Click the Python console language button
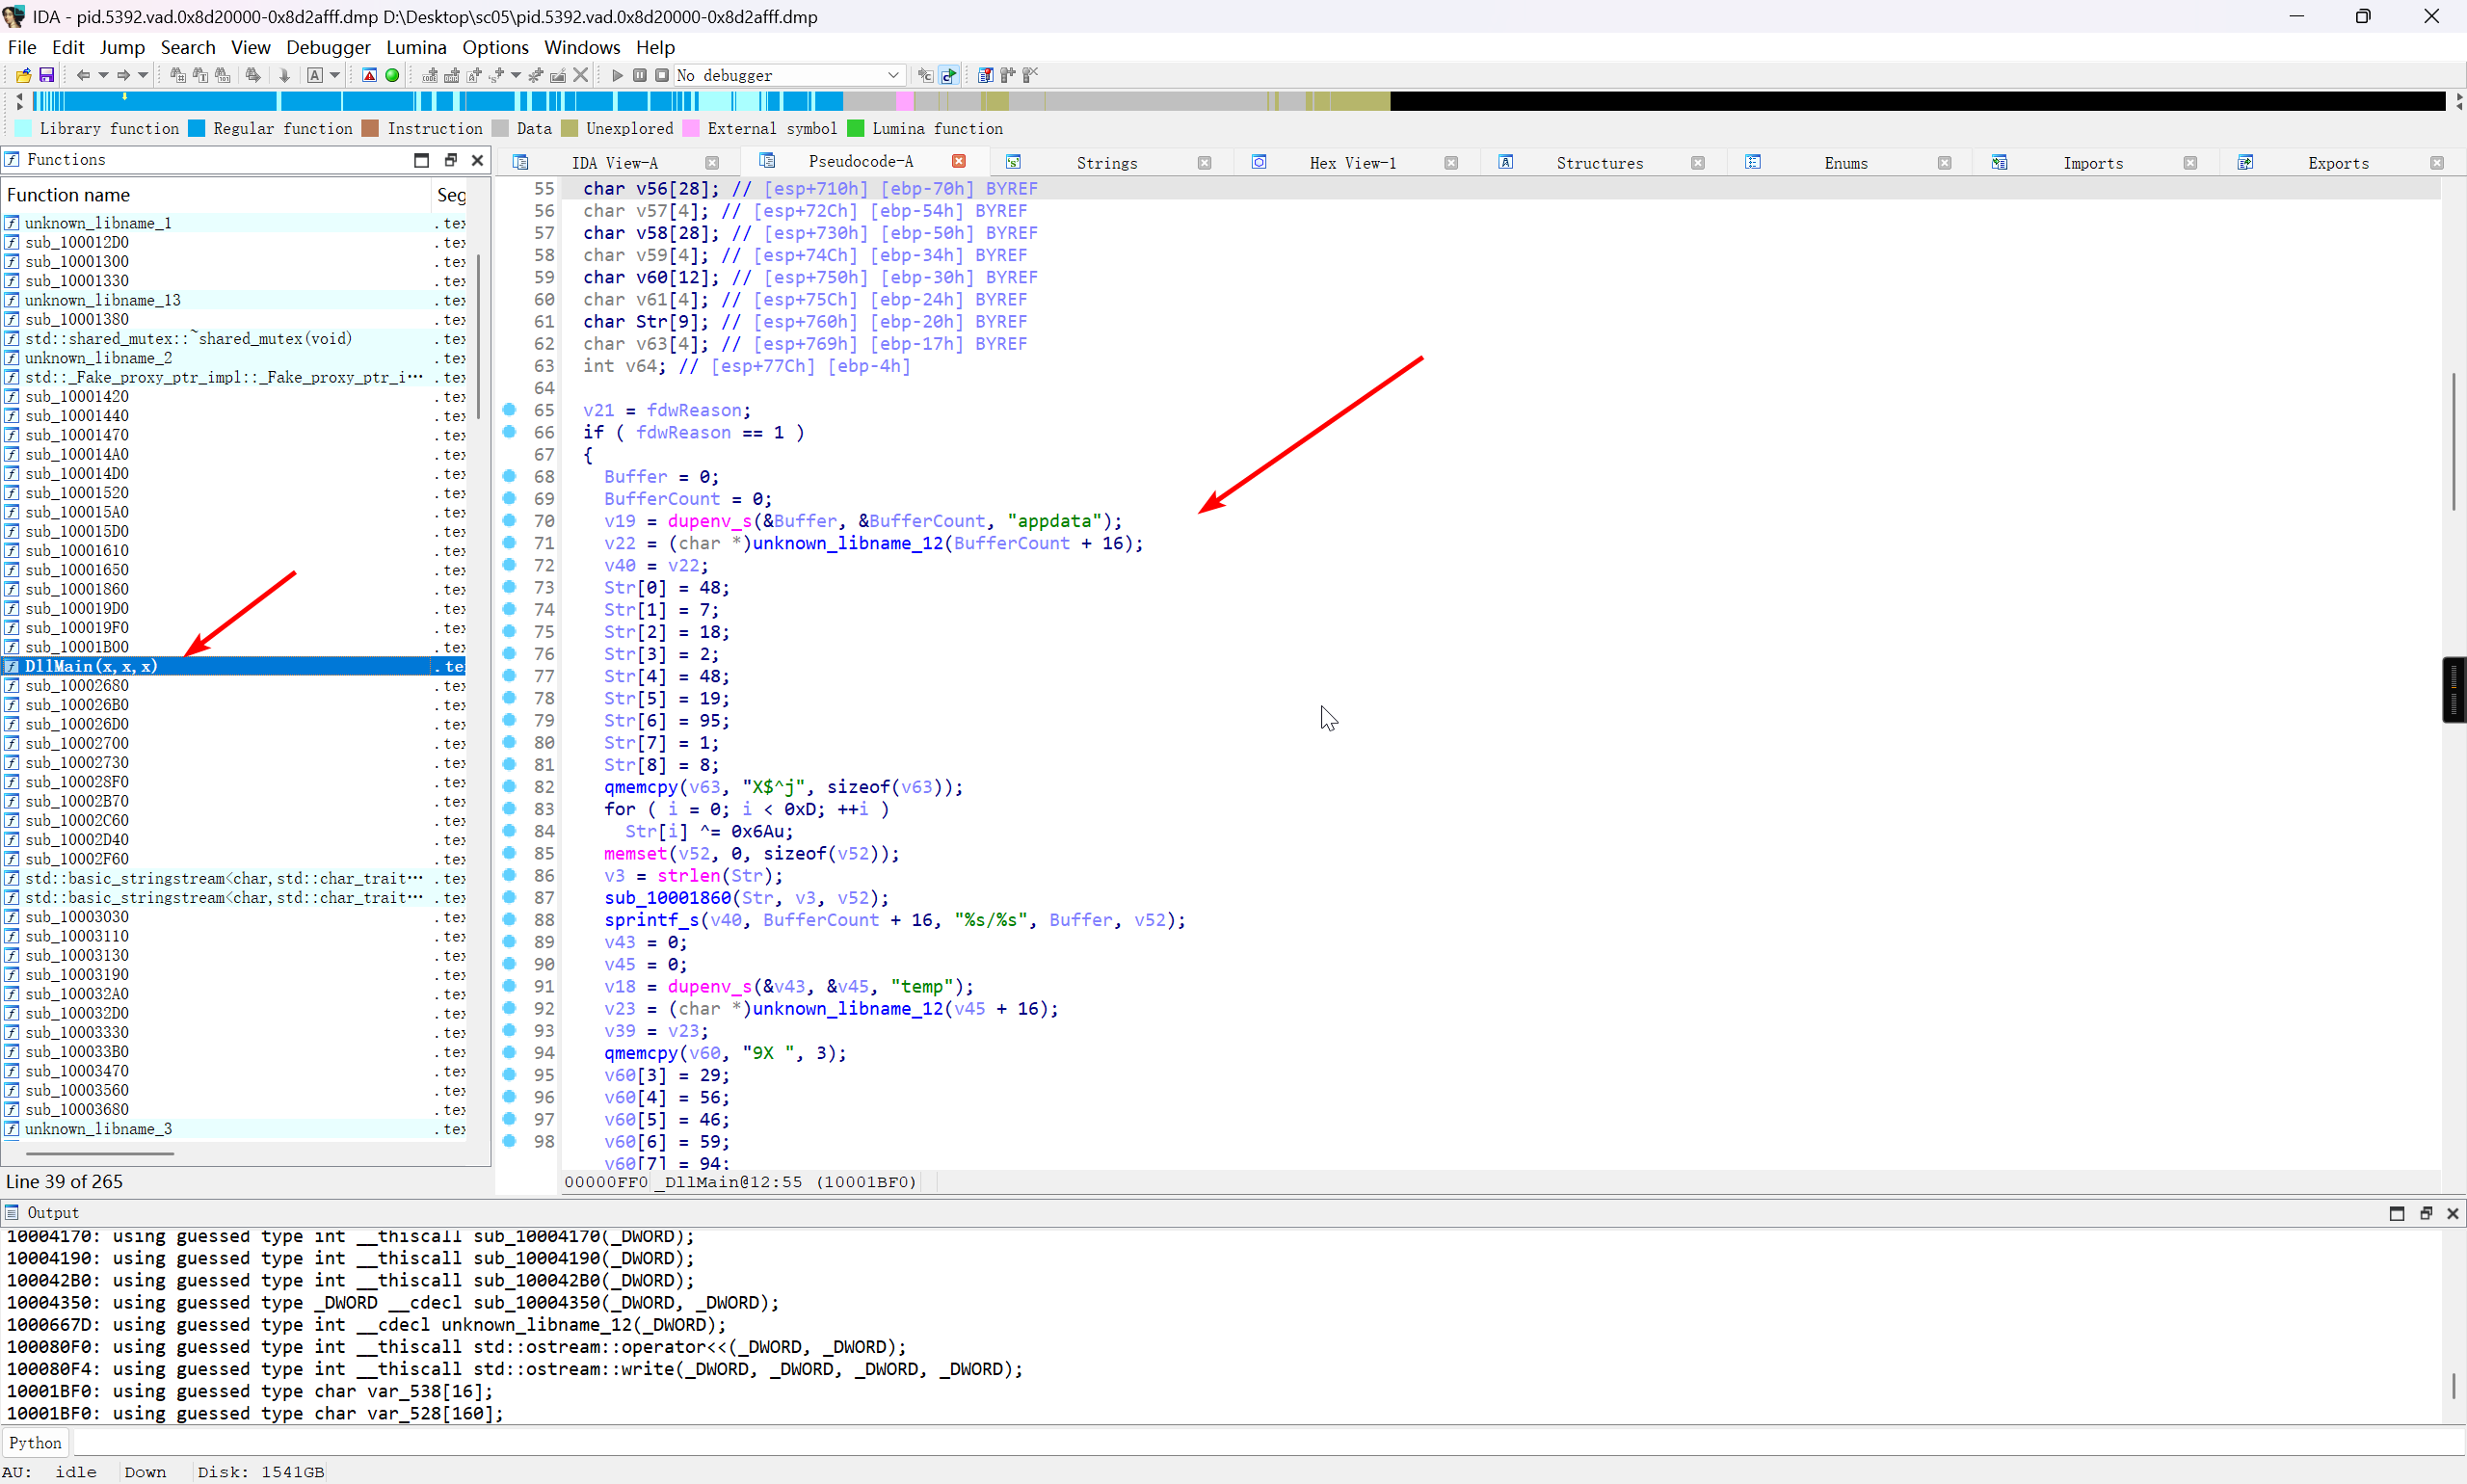Image resolution: width=2467 pixels, height=1484 pixels. click(x=36, y=1442)
